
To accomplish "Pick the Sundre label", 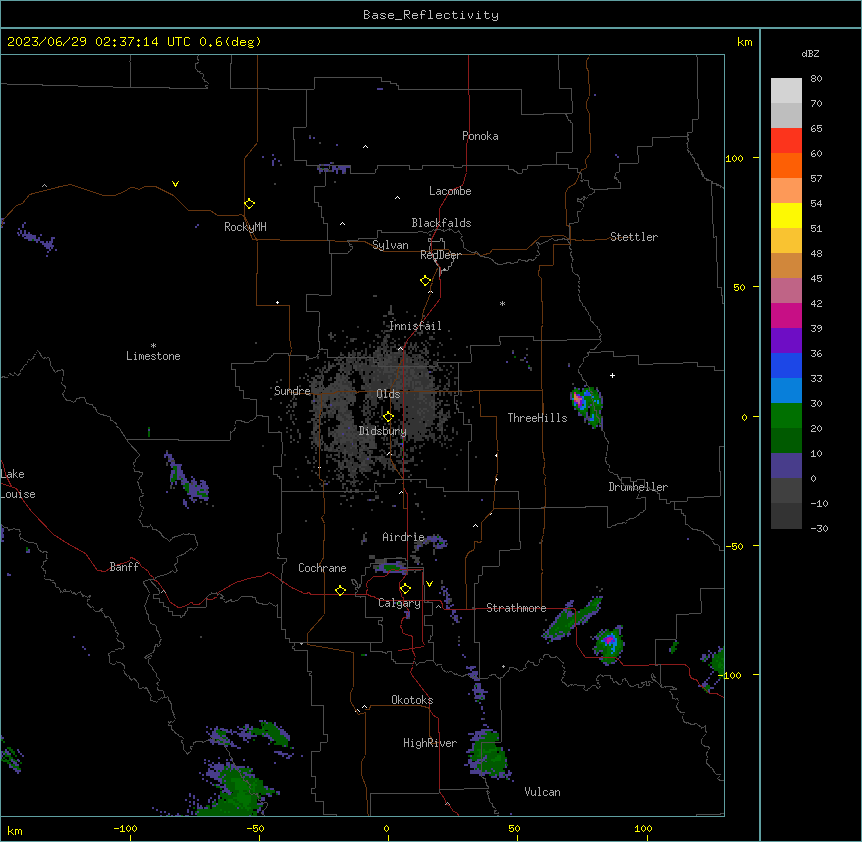I will (292, 391).
